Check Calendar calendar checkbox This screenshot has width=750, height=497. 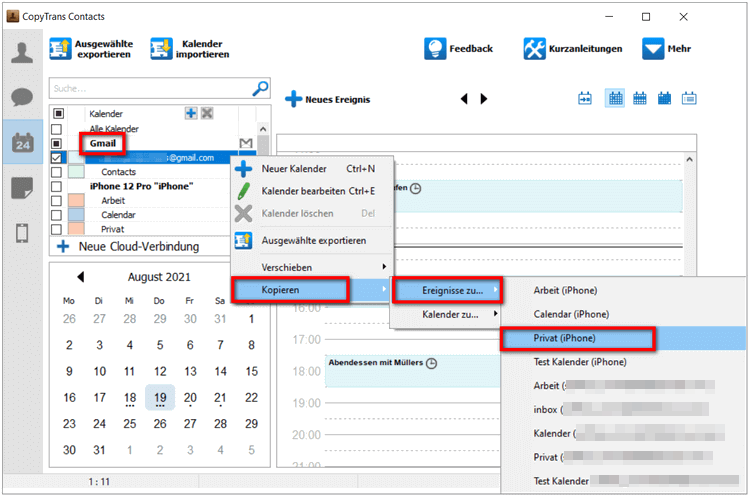click(x=56, y=215)
